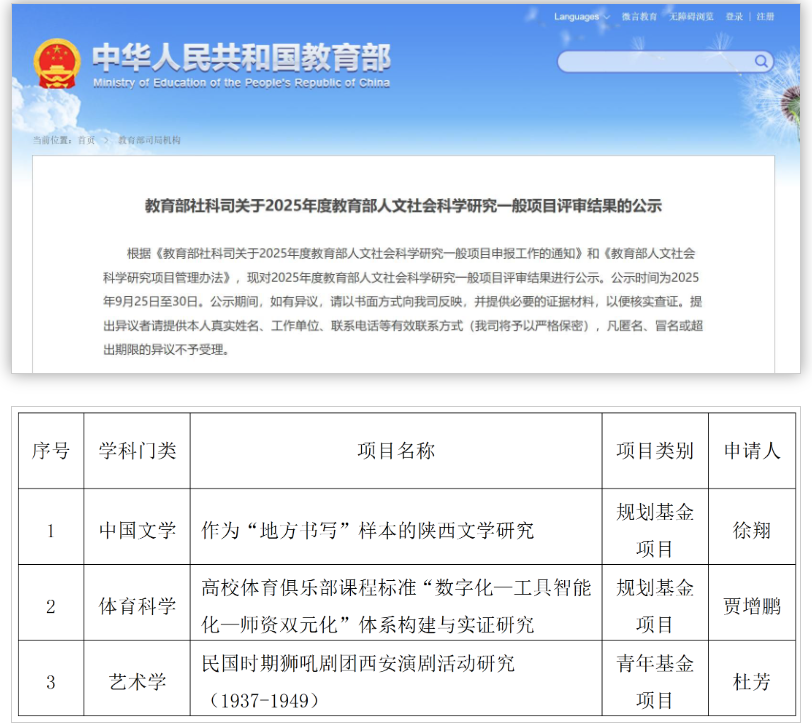Viewport: 812px width, 728px height.
Task: Click the 规划基金项目 cell in 徐翔's row
Action: click(655, 527)
